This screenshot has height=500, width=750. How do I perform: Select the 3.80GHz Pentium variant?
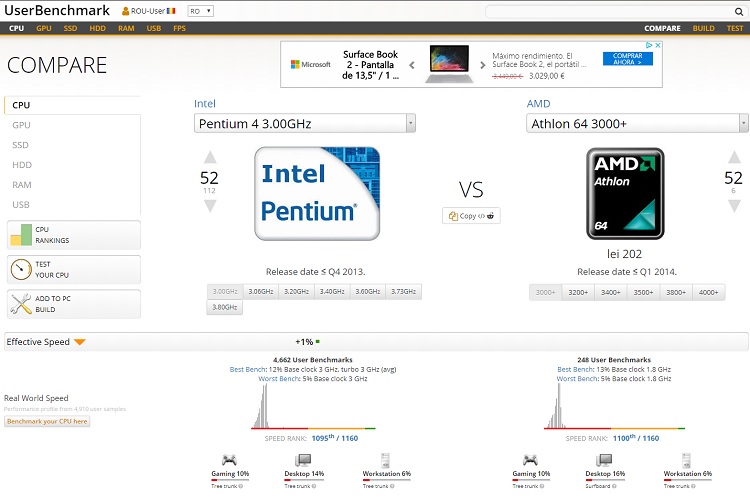226,307
